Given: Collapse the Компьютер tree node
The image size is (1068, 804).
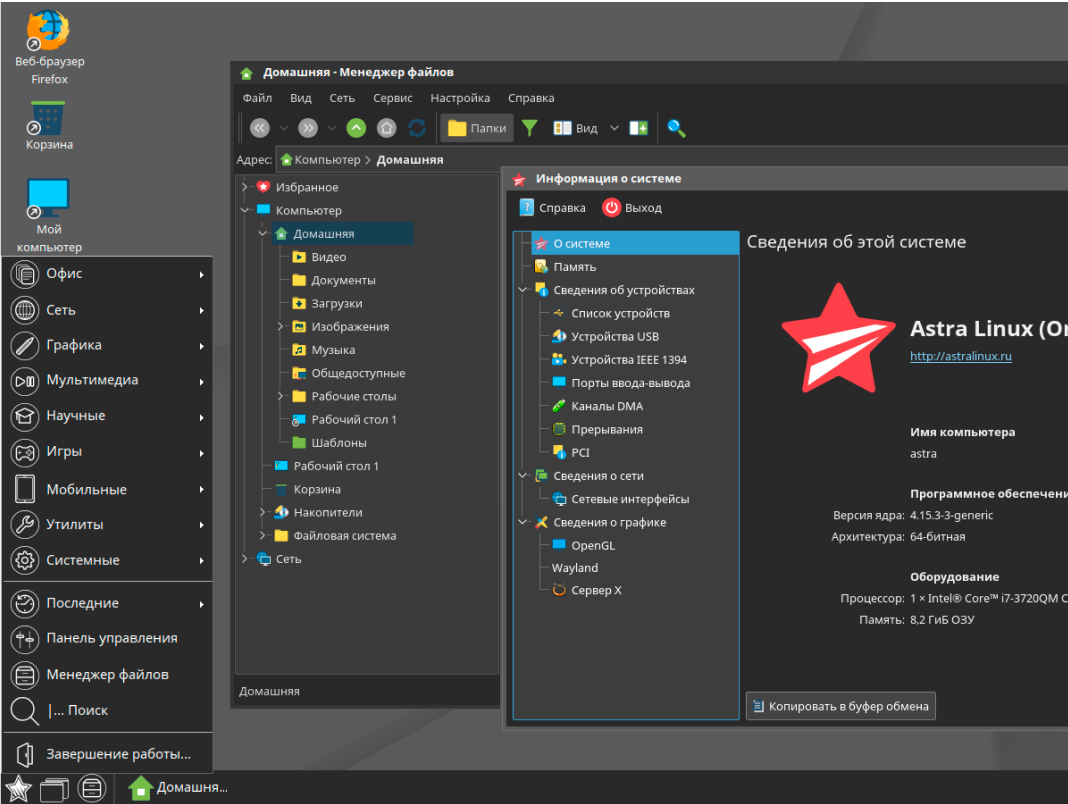Looking at the screenshot, I should pos(245,210).
